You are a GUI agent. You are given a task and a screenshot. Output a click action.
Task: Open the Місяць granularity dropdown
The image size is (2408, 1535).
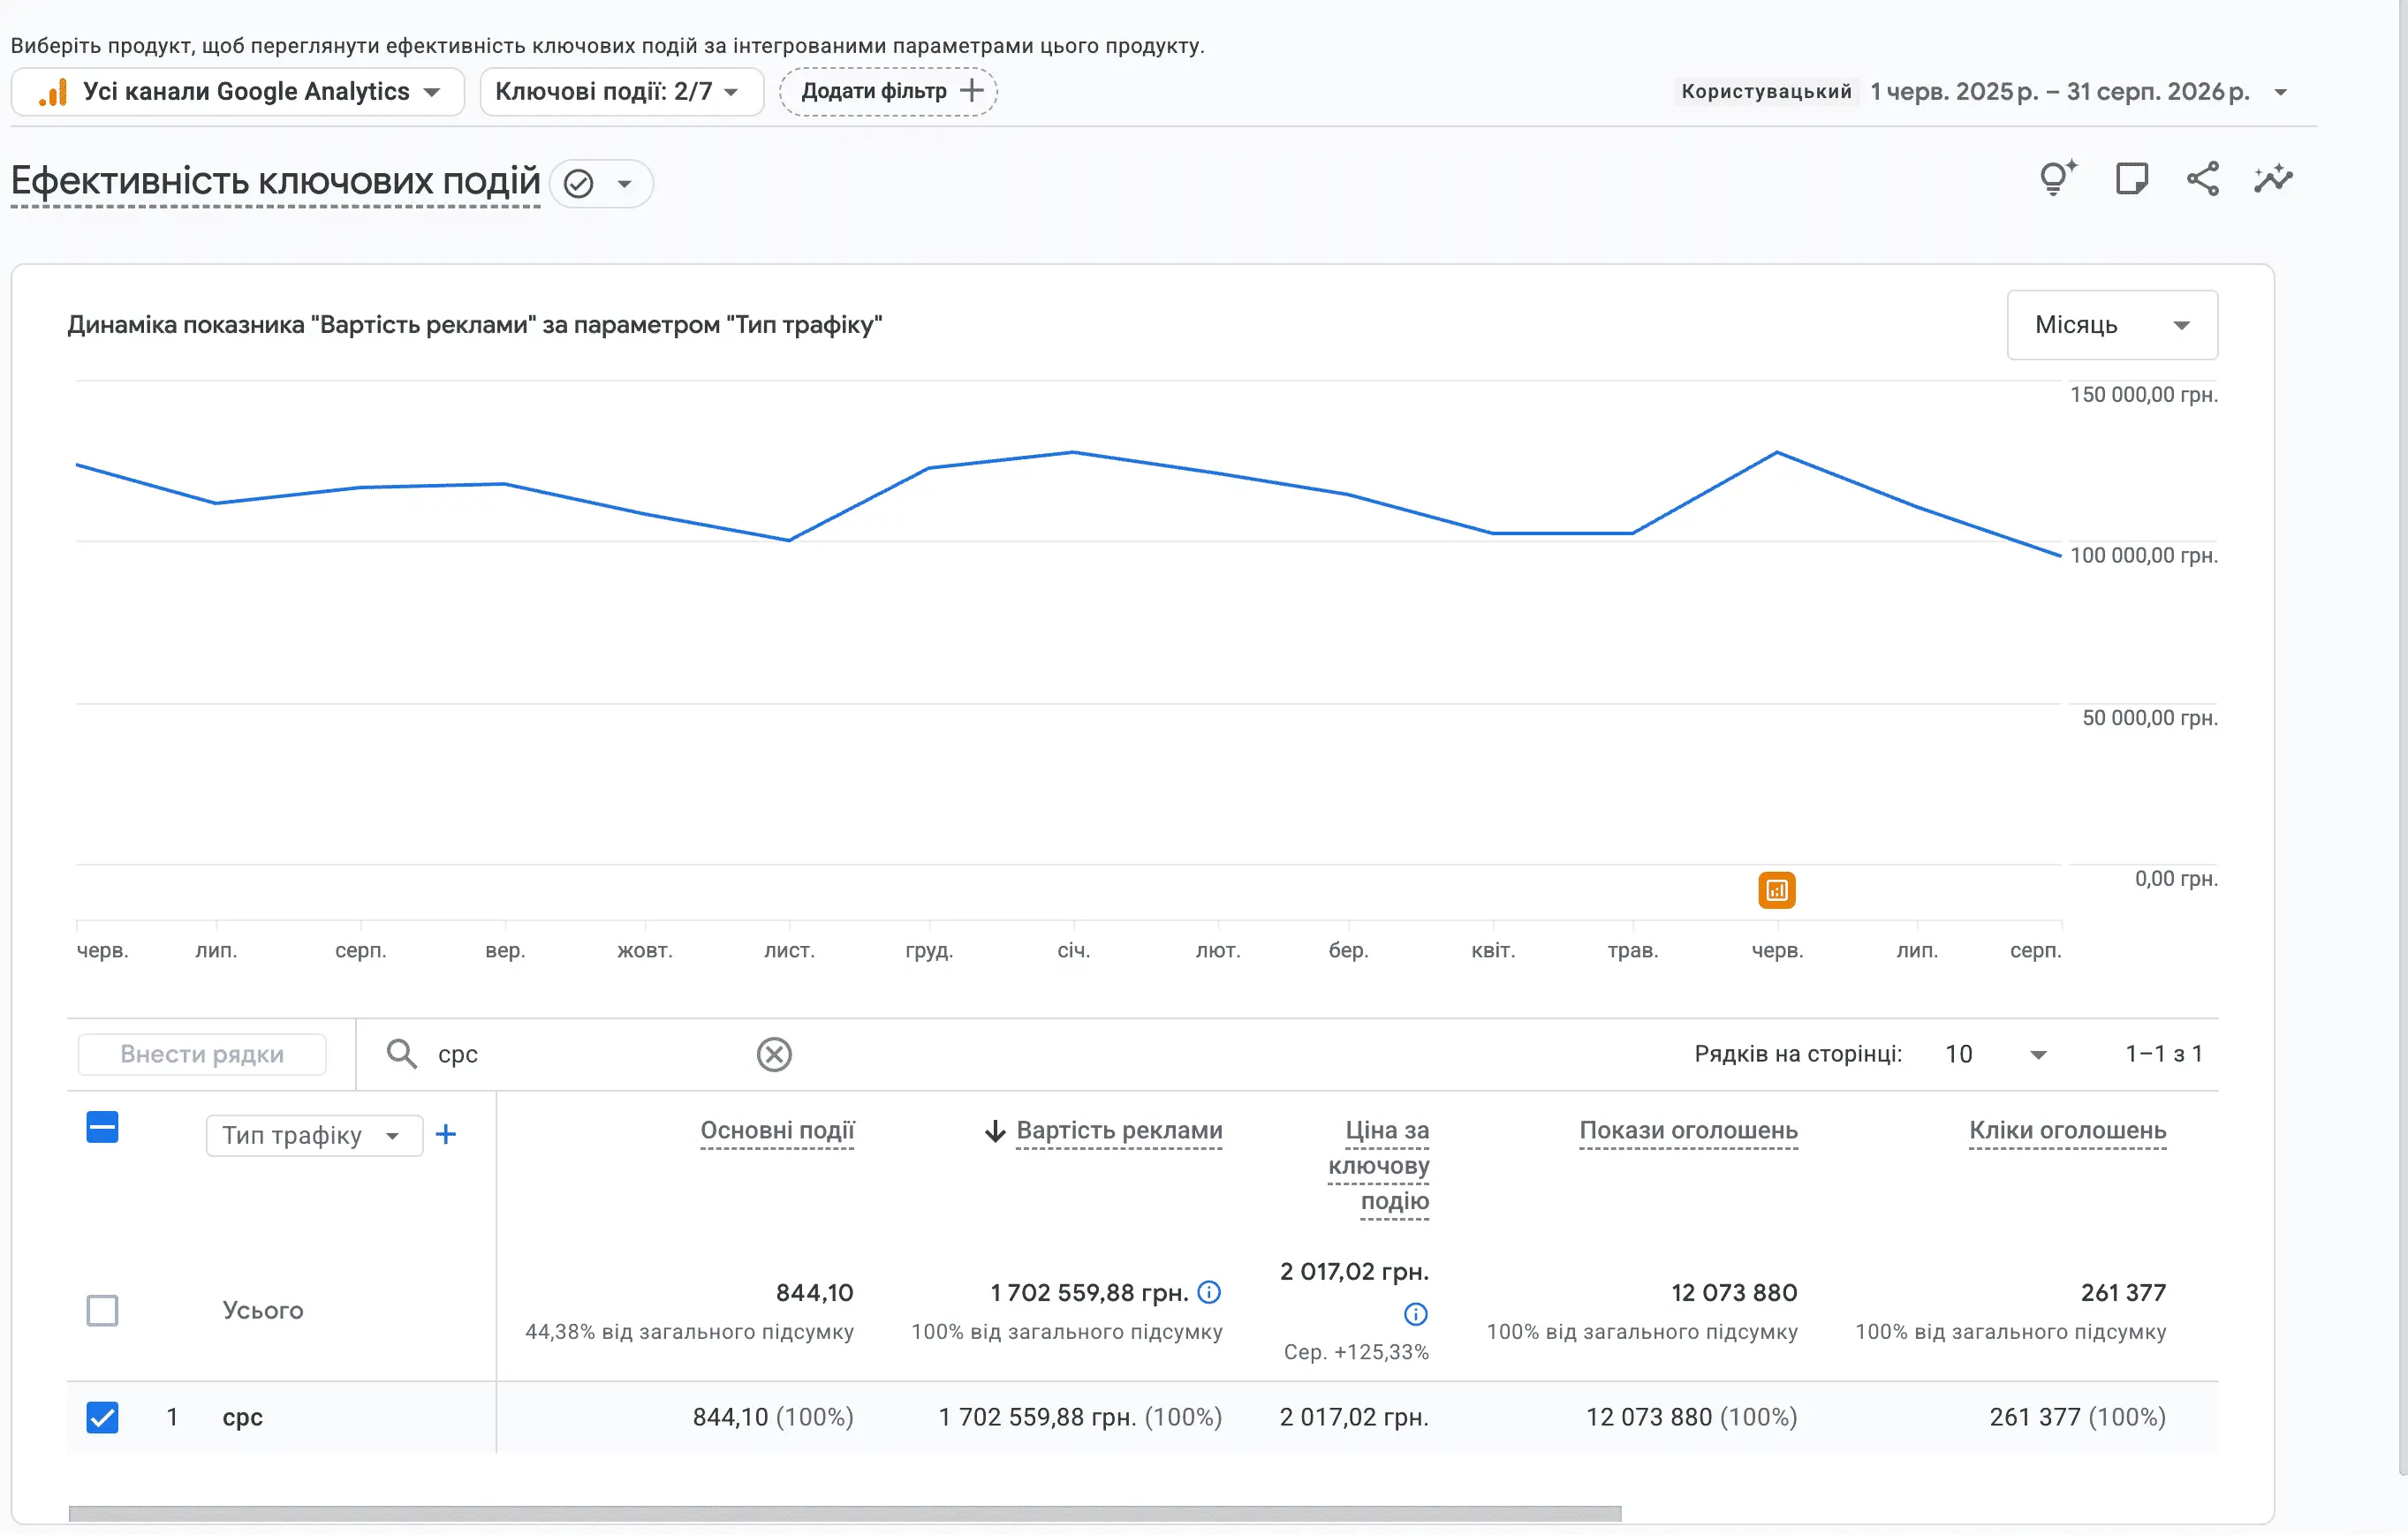tap(2112, 325)
